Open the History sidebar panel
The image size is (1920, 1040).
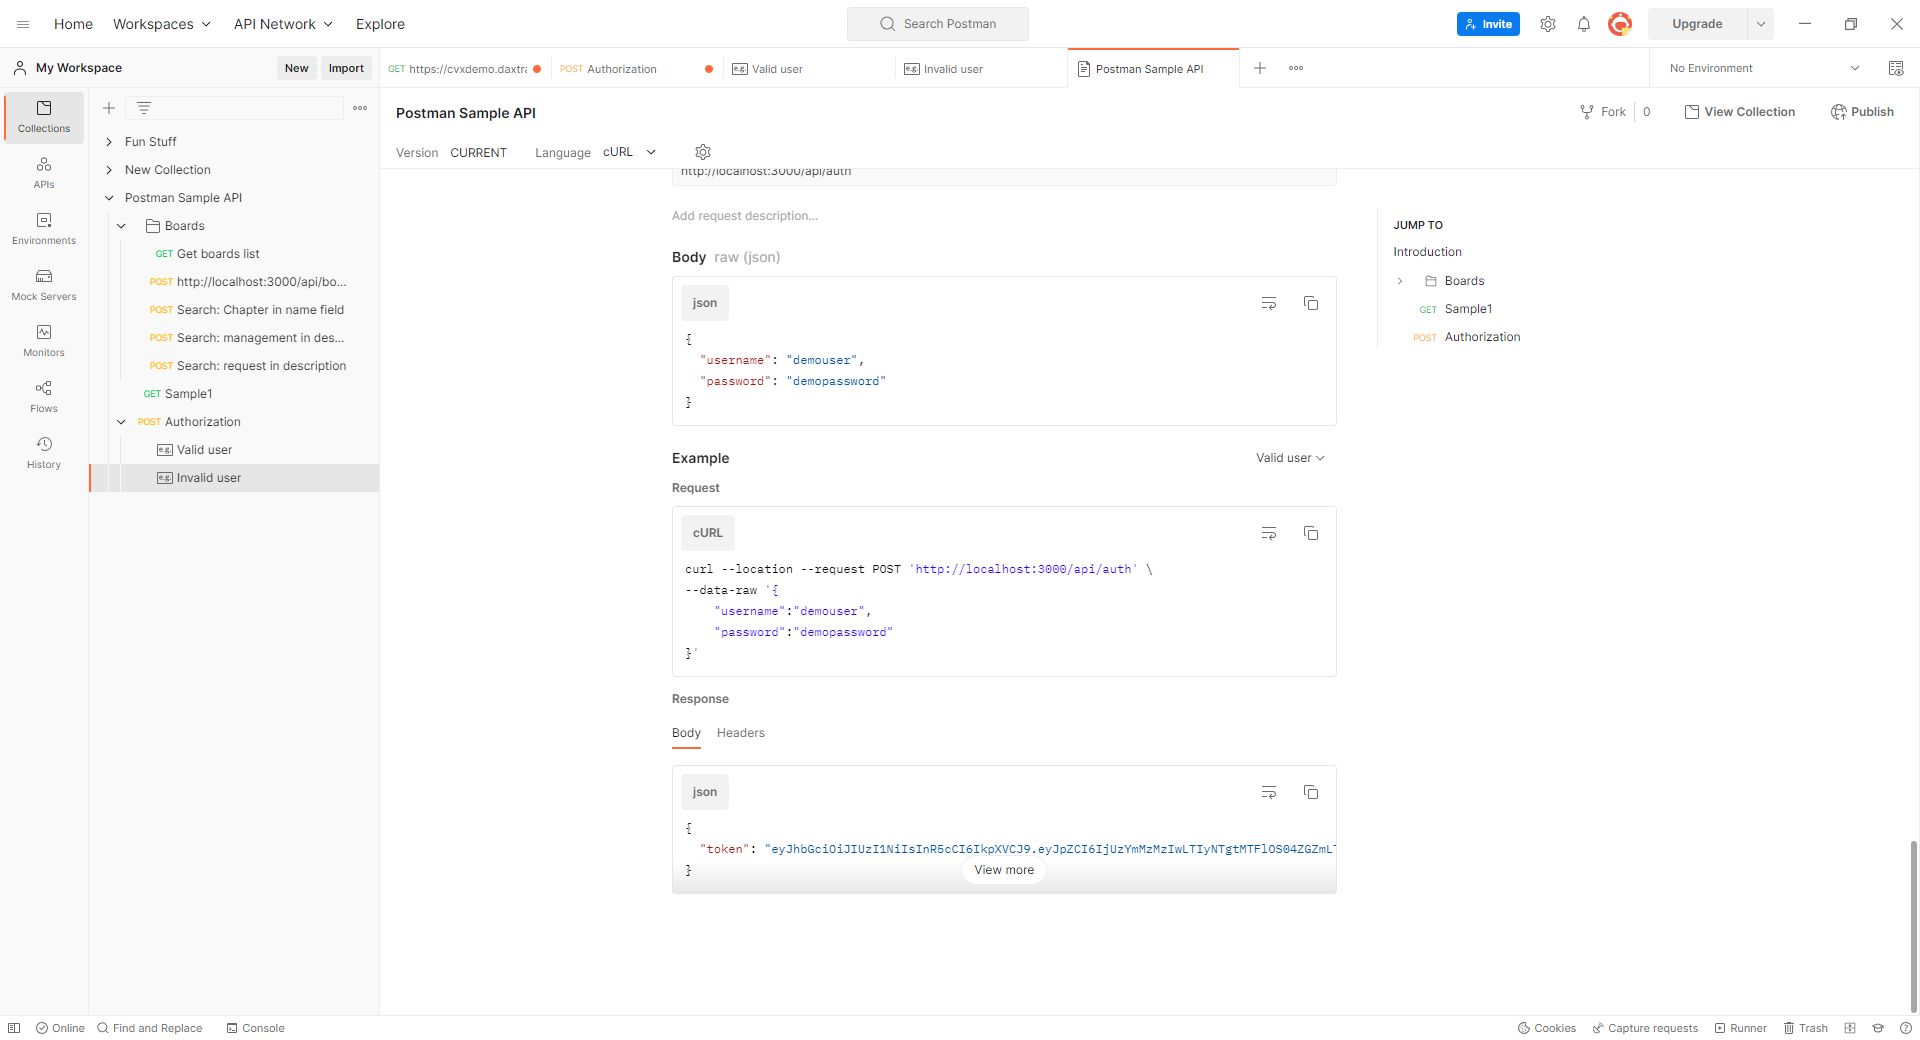(x=44, y=453)
